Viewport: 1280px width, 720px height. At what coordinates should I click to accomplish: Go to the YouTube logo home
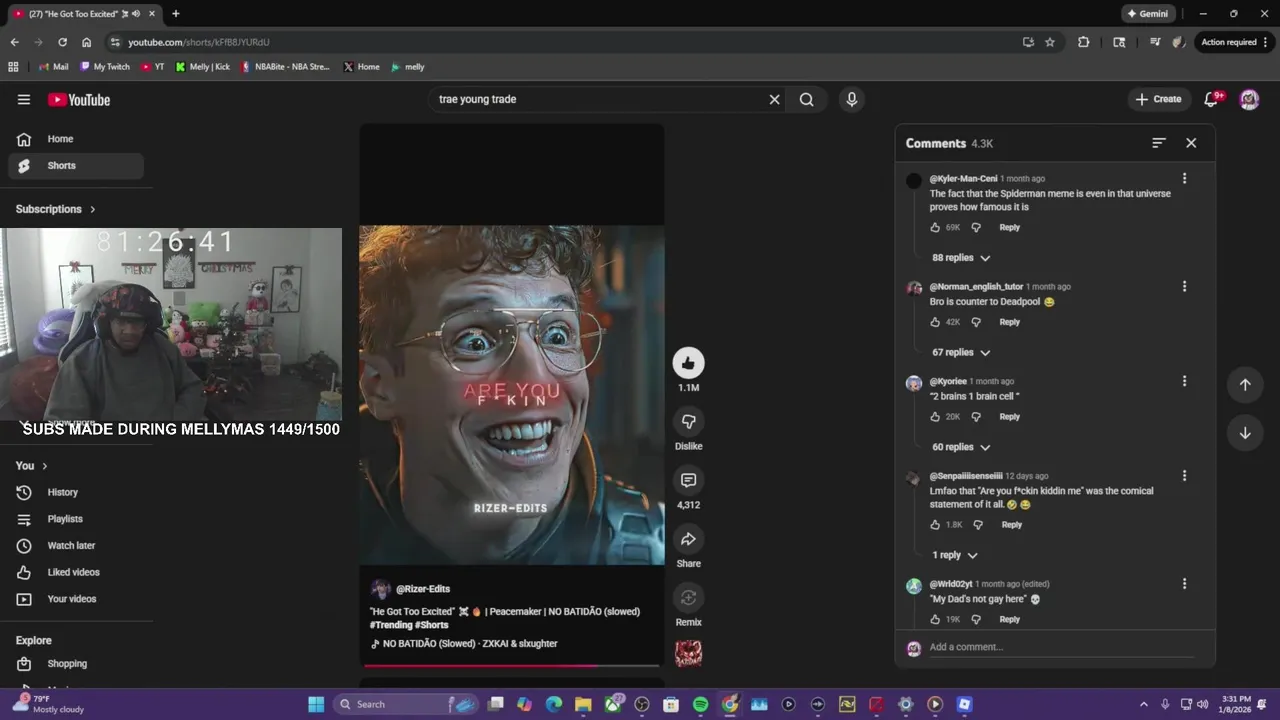(x=79, y=99)
